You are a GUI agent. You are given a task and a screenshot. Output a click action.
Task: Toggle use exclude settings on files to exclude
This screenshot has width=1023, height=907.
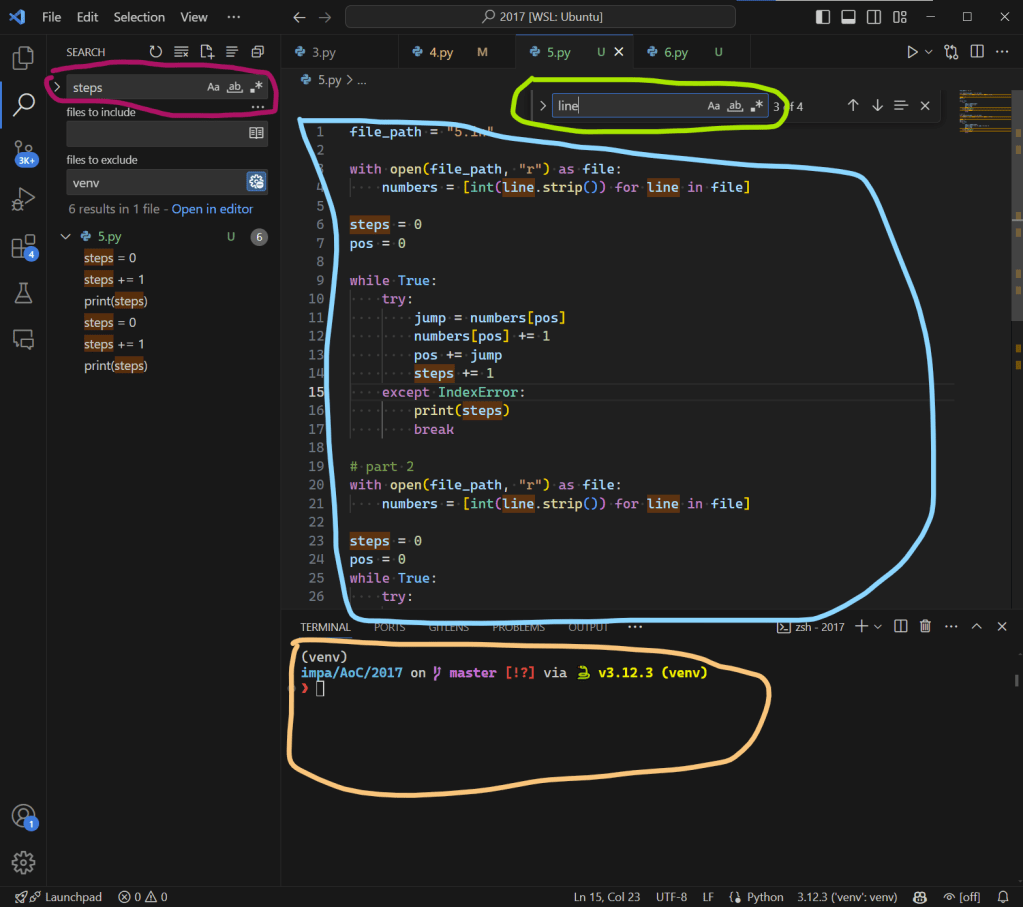pos(256,182)
